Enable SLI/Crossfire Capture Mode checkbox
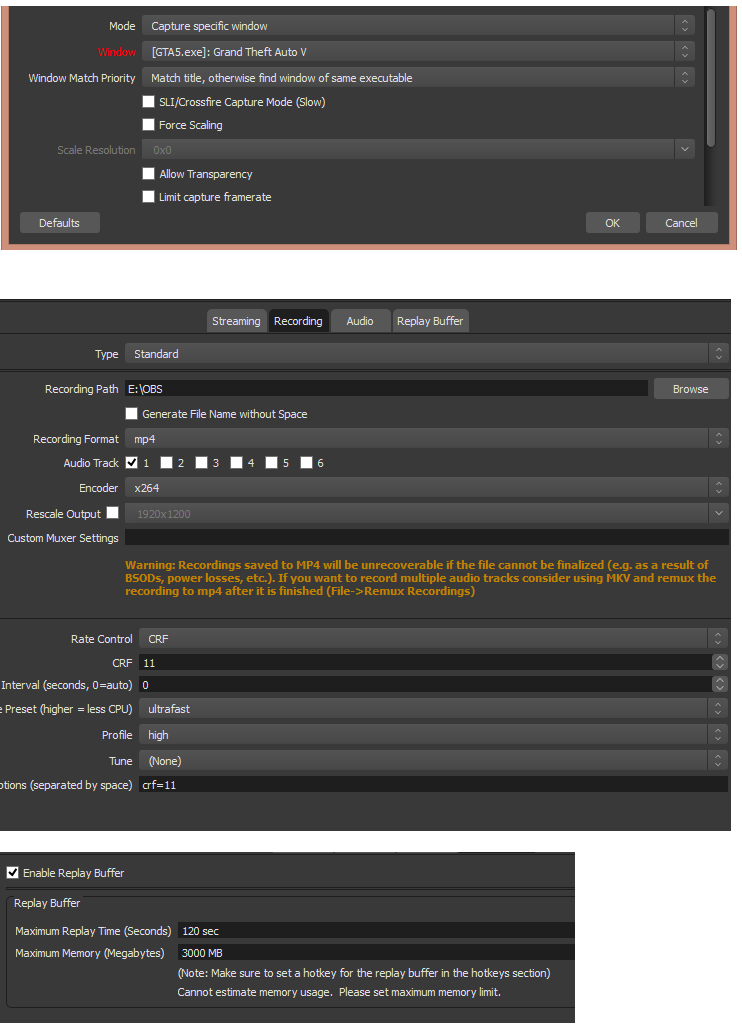This screenshot has width=742, height=1031. tap(149, 102)
